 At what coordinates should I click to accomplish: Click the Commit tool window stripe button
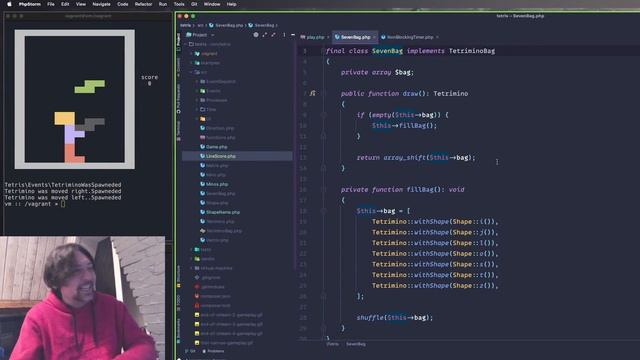click(x=178, y=67)
